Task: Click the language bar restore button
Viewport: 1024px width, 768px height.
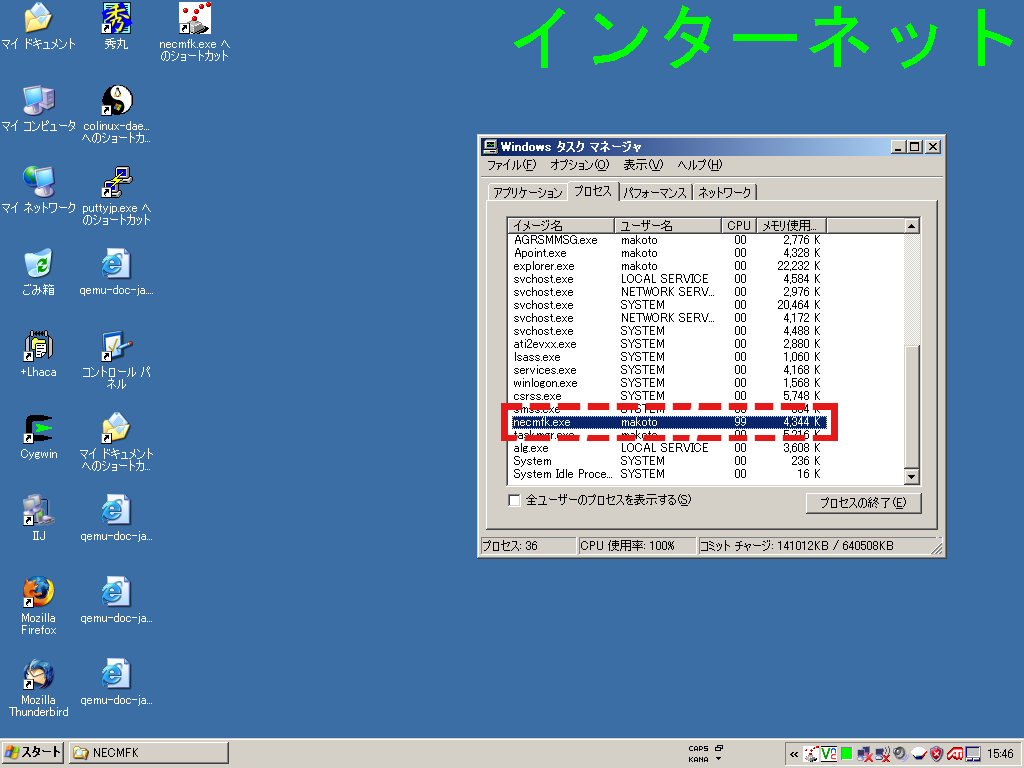Action: tap(718, 748)
